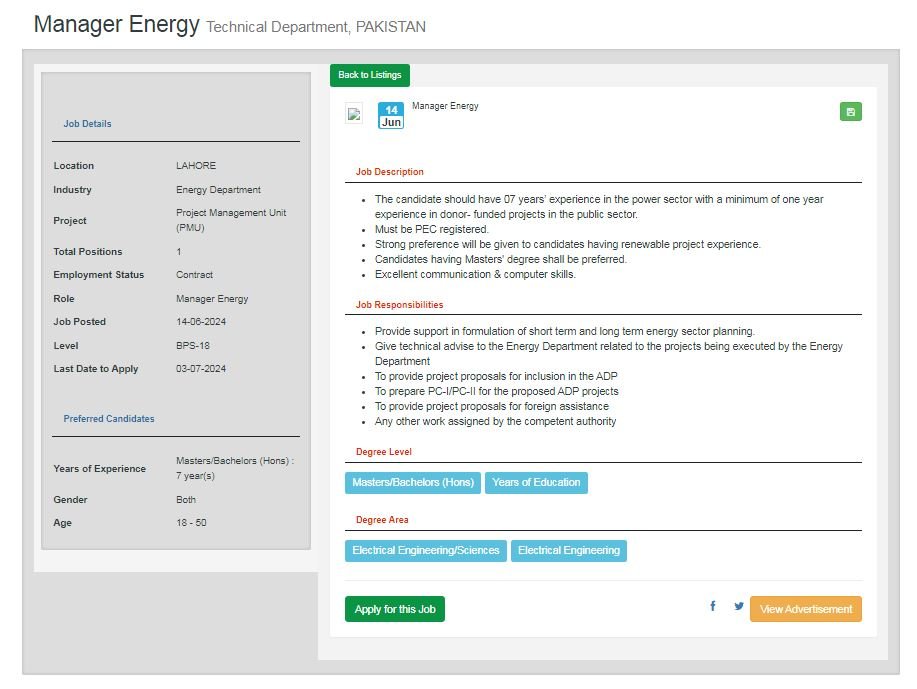This screenshot has height=689, width=917.
Task: Click the green save job icon
Action: (x=850, y=112)
